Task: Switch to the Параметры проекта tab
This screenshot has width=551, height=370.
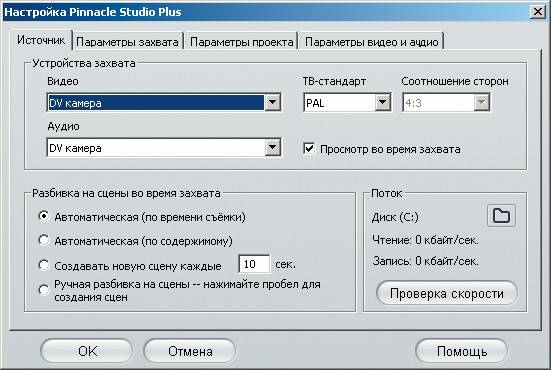Action: click(x=241, y=42)
